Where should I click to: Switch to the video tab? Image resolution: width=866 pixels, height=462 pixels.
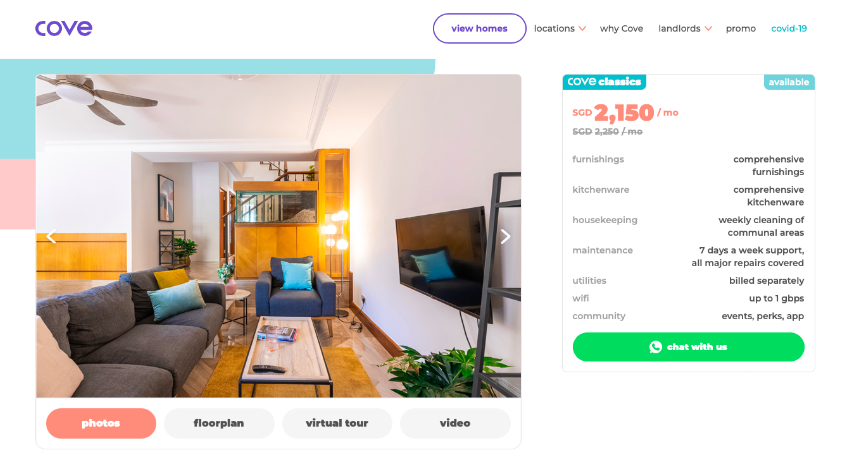[x=455, y=423]
